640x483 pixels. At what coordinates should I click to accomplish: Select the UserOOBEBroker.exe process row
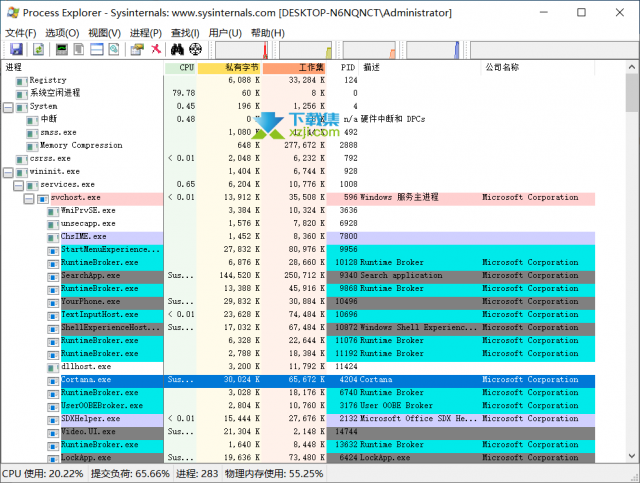click(x=298, y=406)
